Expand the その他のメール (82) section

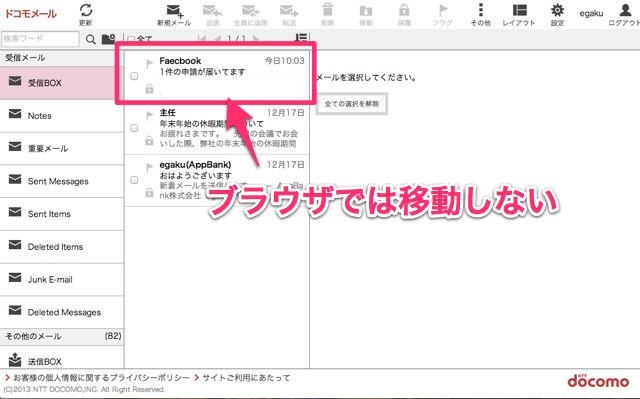pyautogui.click(x=62, y=337)
